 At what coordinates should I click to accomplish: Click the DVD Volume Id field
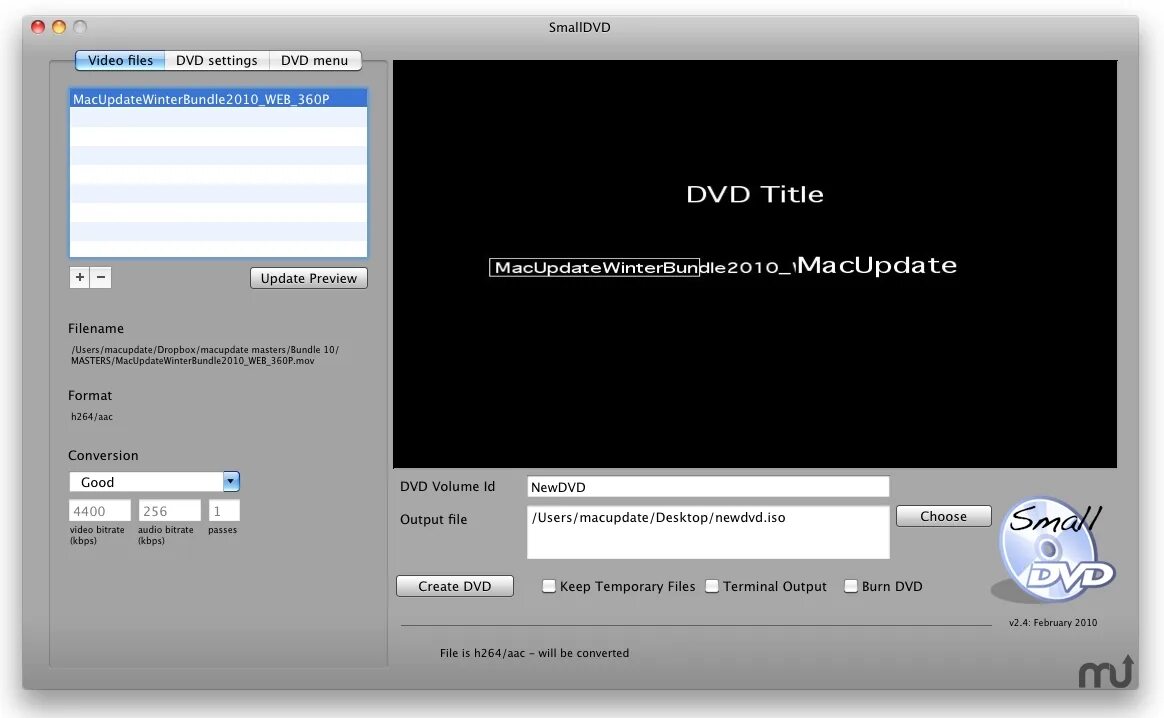click(708, 487)
